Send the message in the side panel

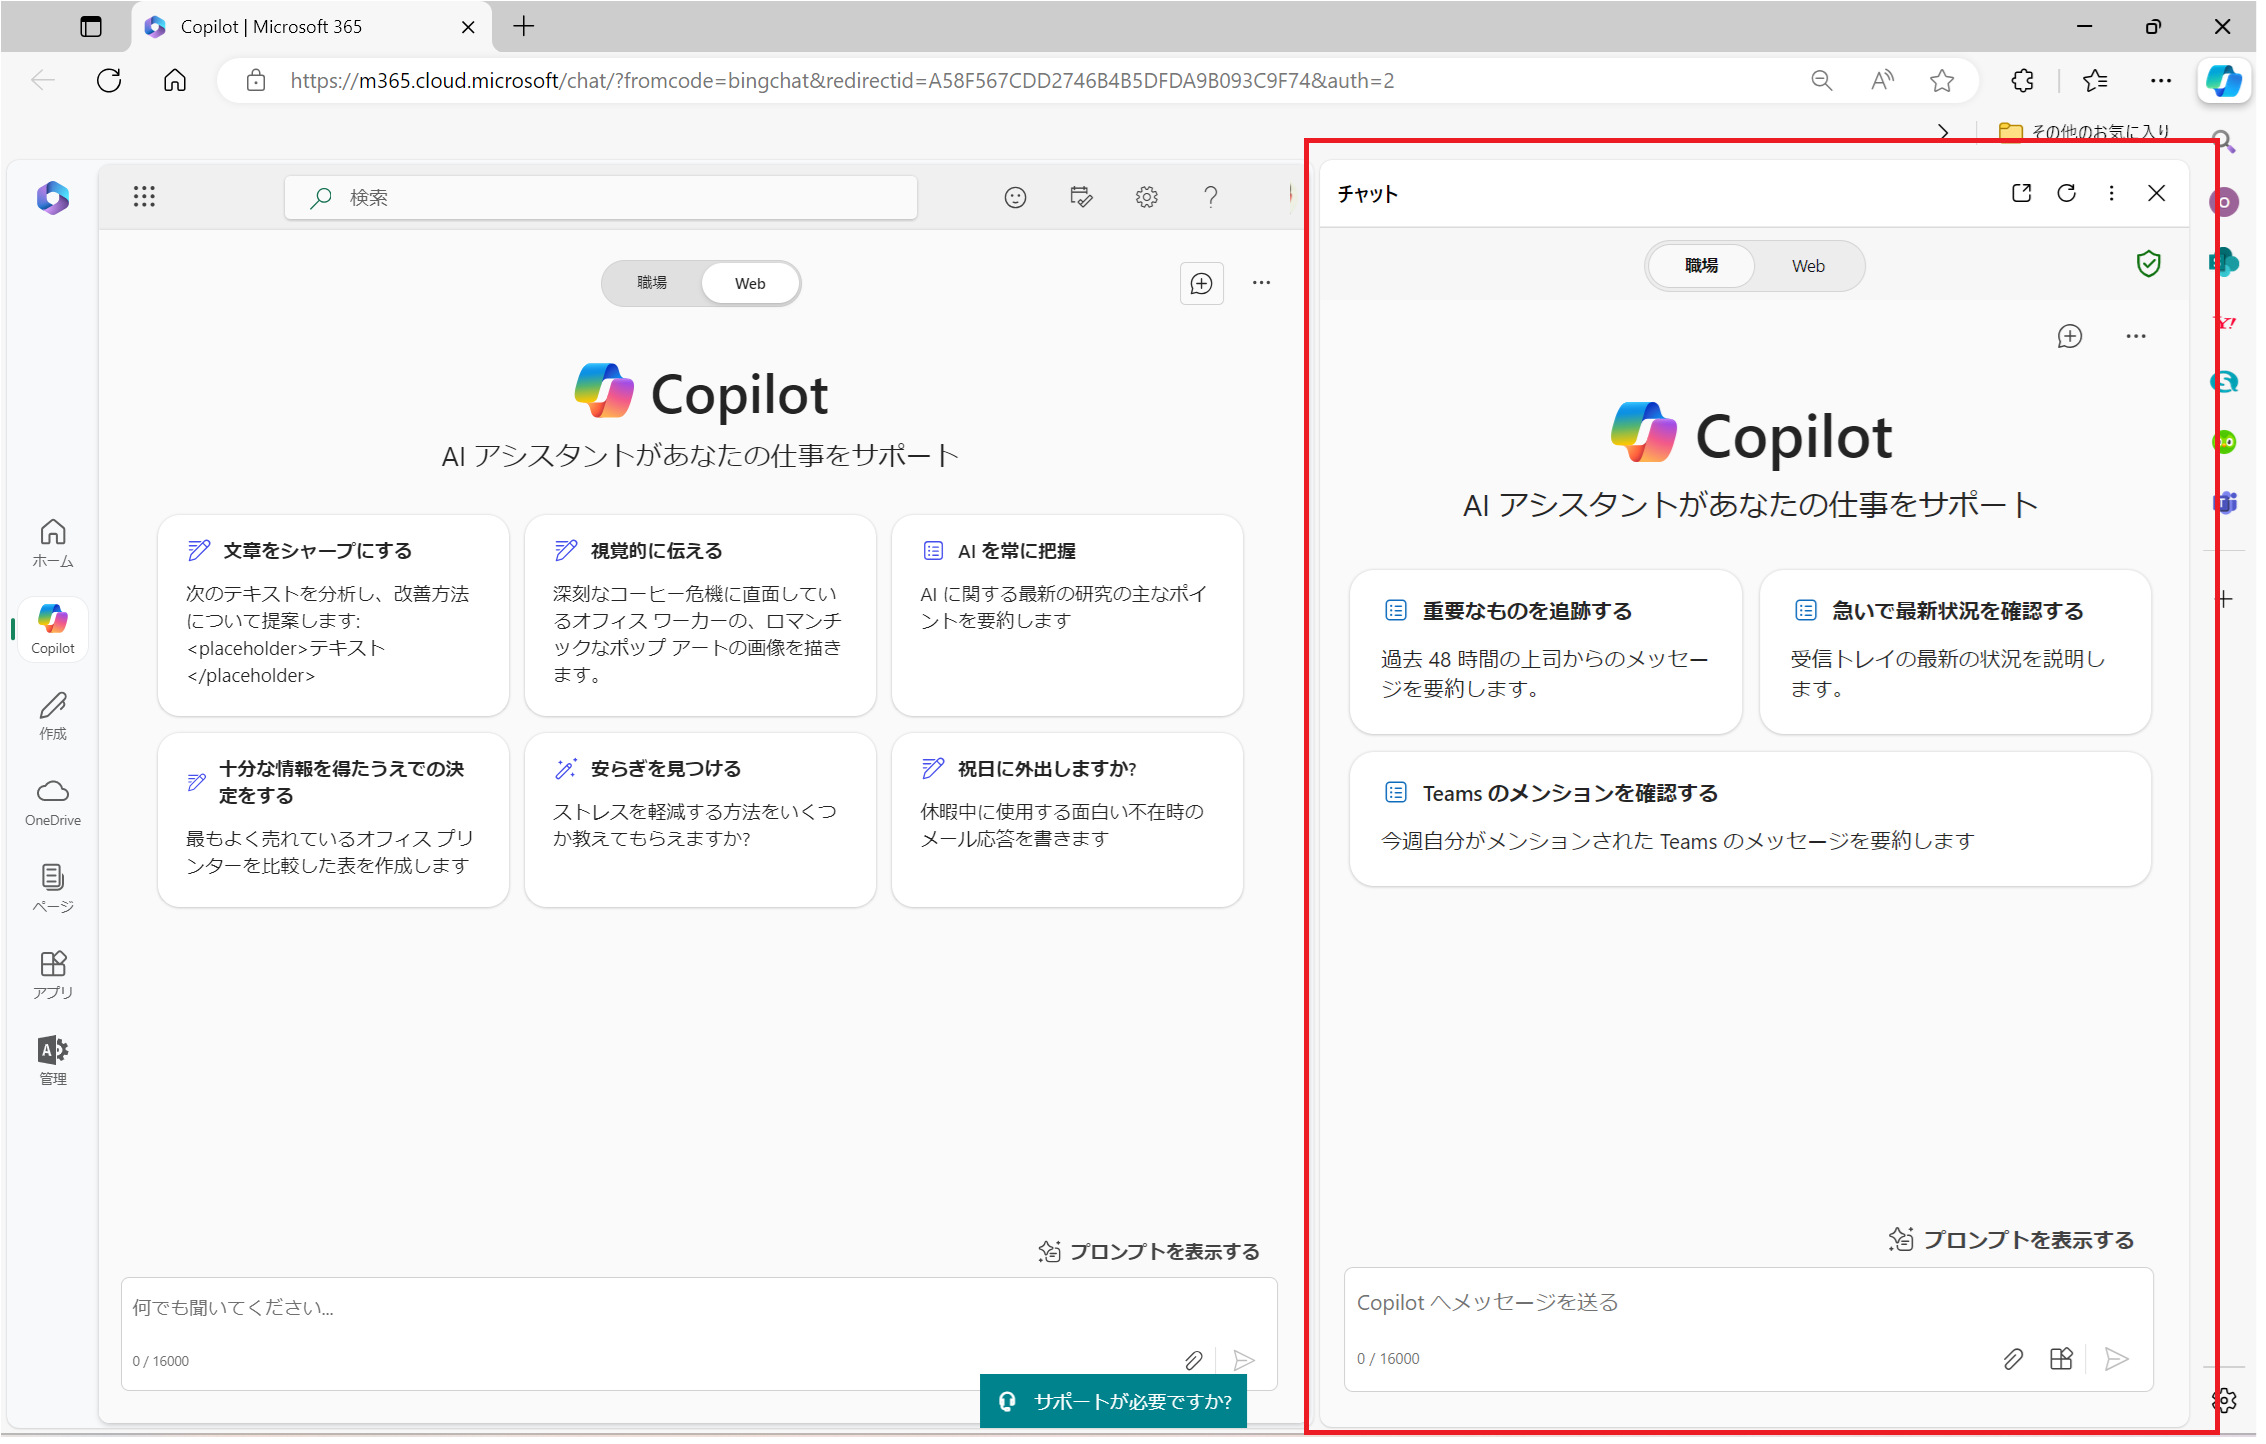pos(2116,1359)
